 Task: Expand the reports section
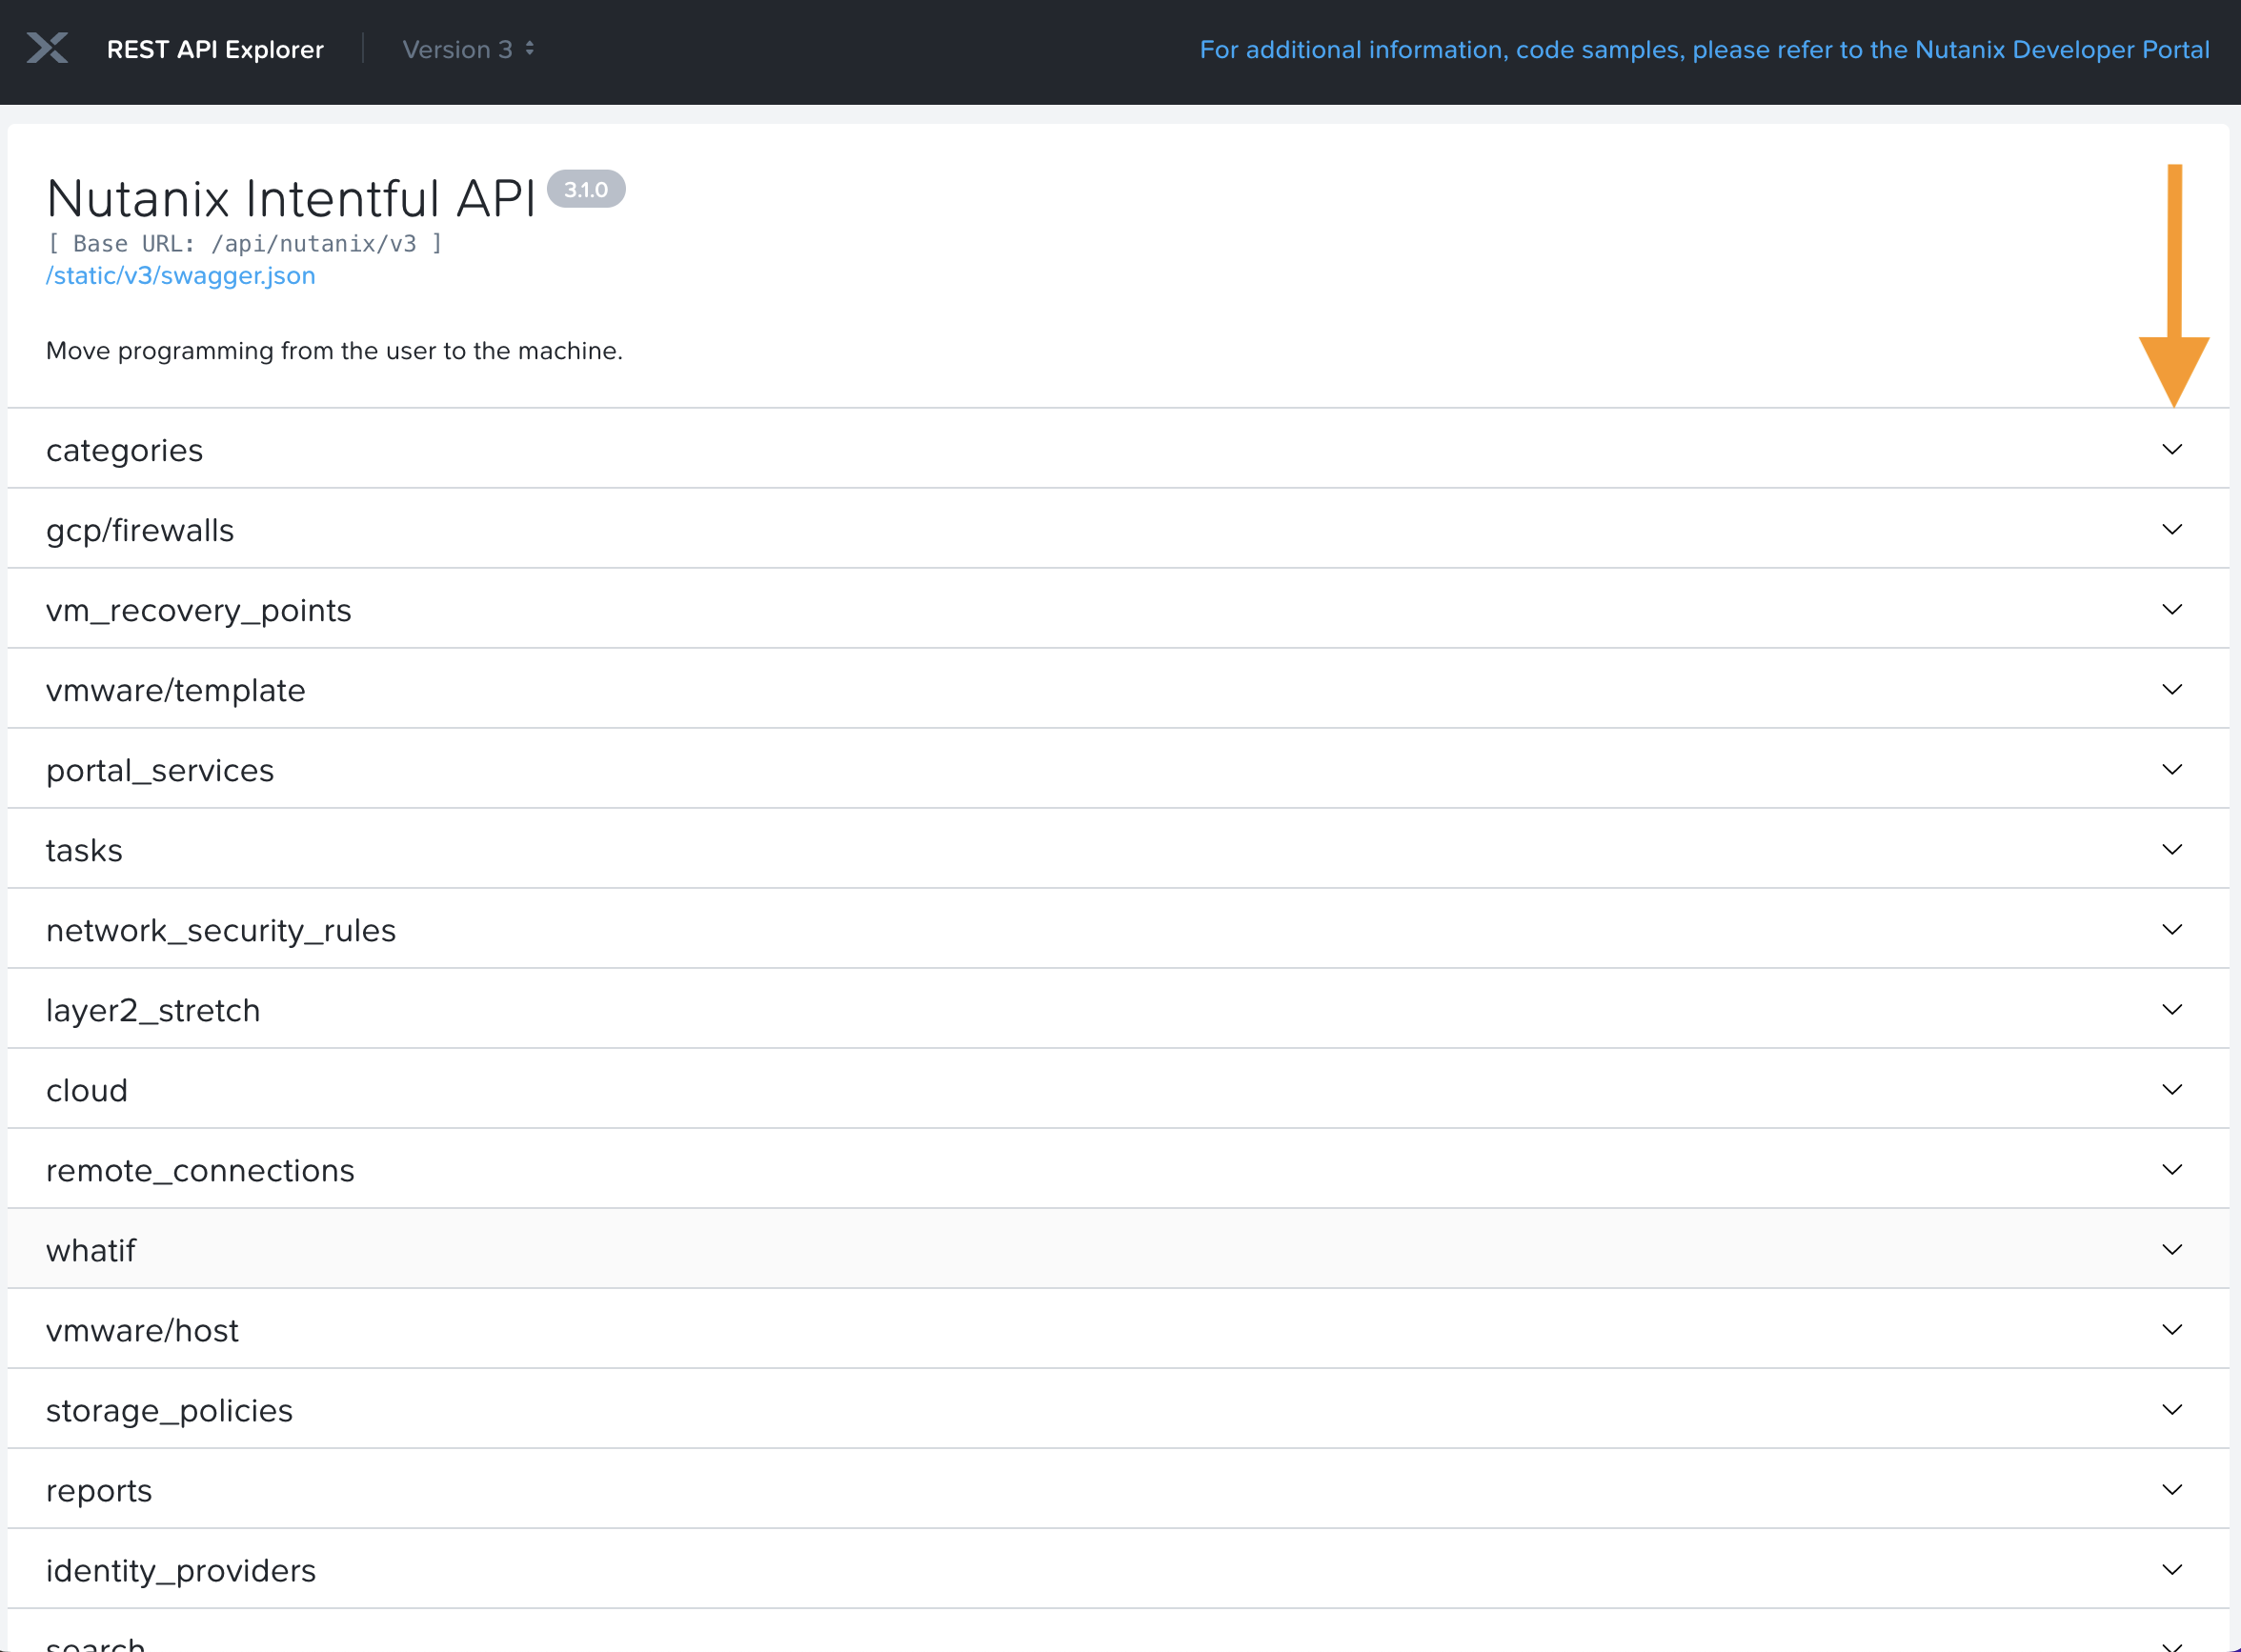[x=99, y=1490]
